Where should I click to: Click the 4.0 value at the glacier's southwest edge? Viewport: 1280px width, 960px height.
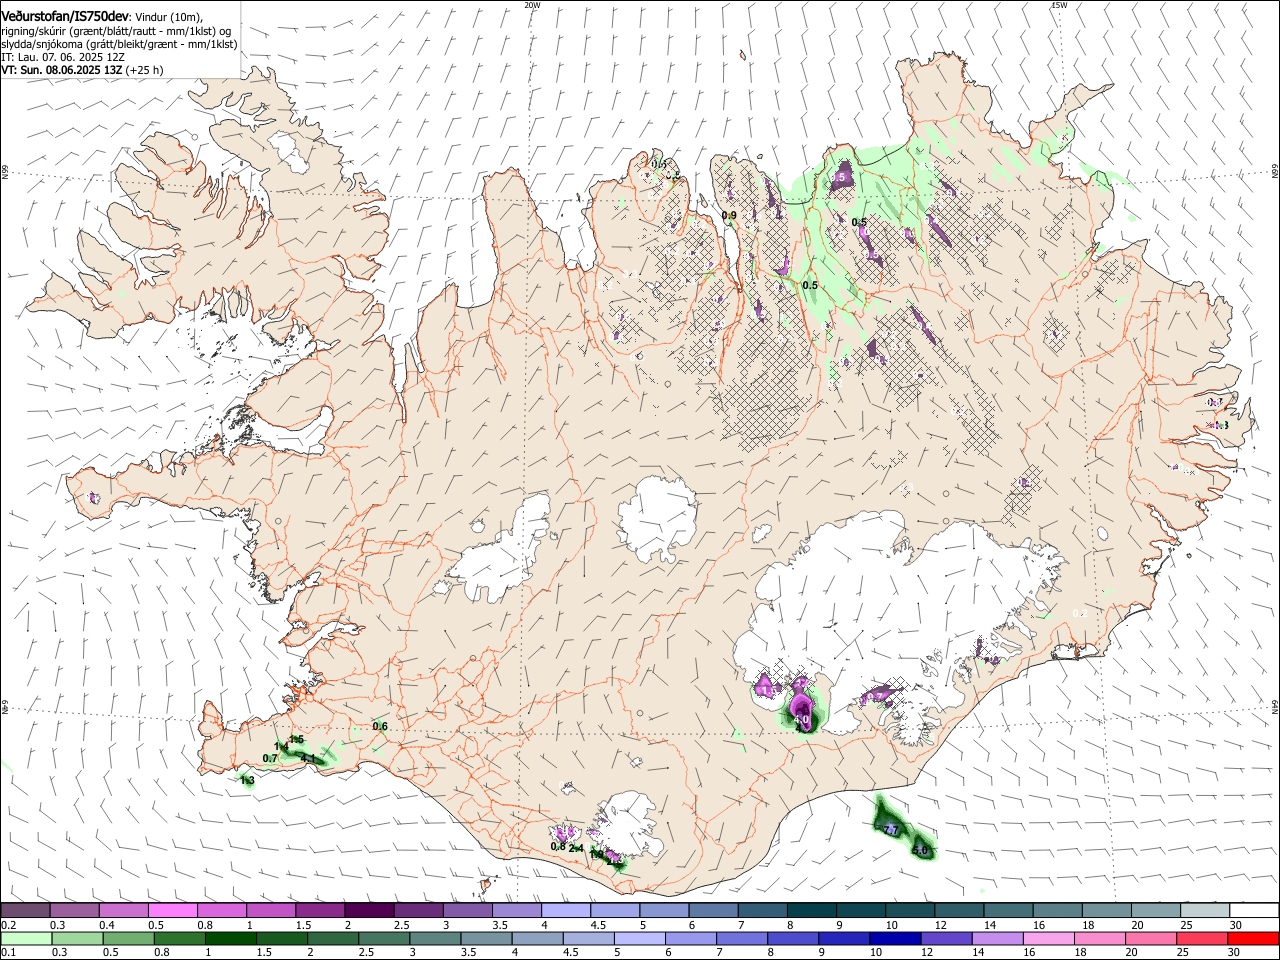802,719
